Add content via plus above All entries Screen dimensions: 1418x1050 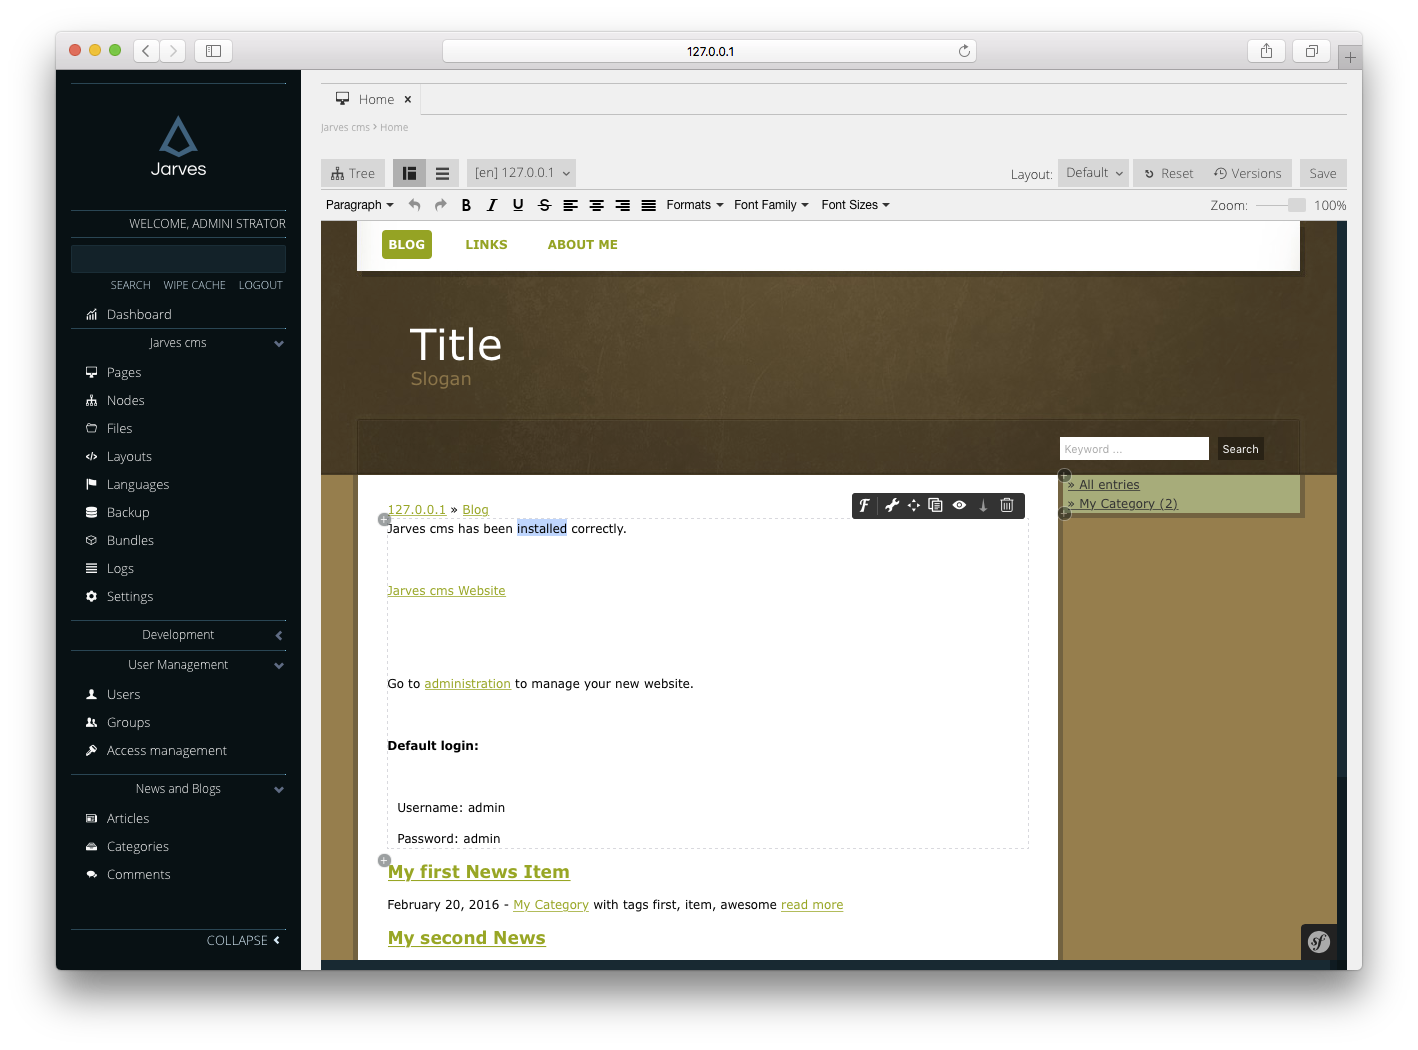tap(1064, 475)
